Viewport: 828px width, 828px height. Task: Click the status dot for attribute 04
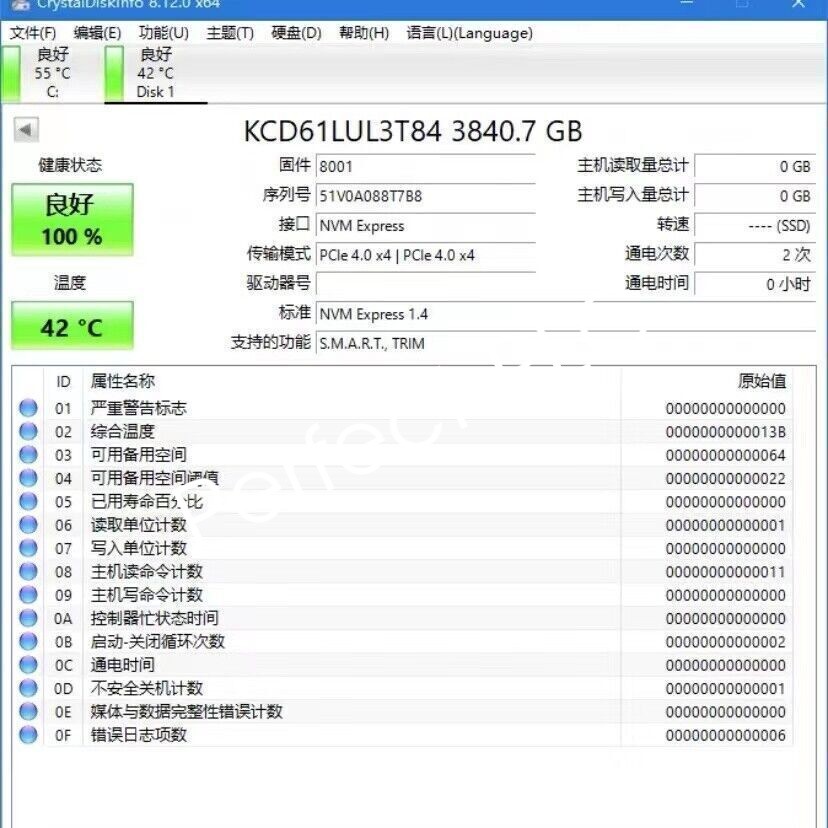pyautogui.click(x=29, y=478)
